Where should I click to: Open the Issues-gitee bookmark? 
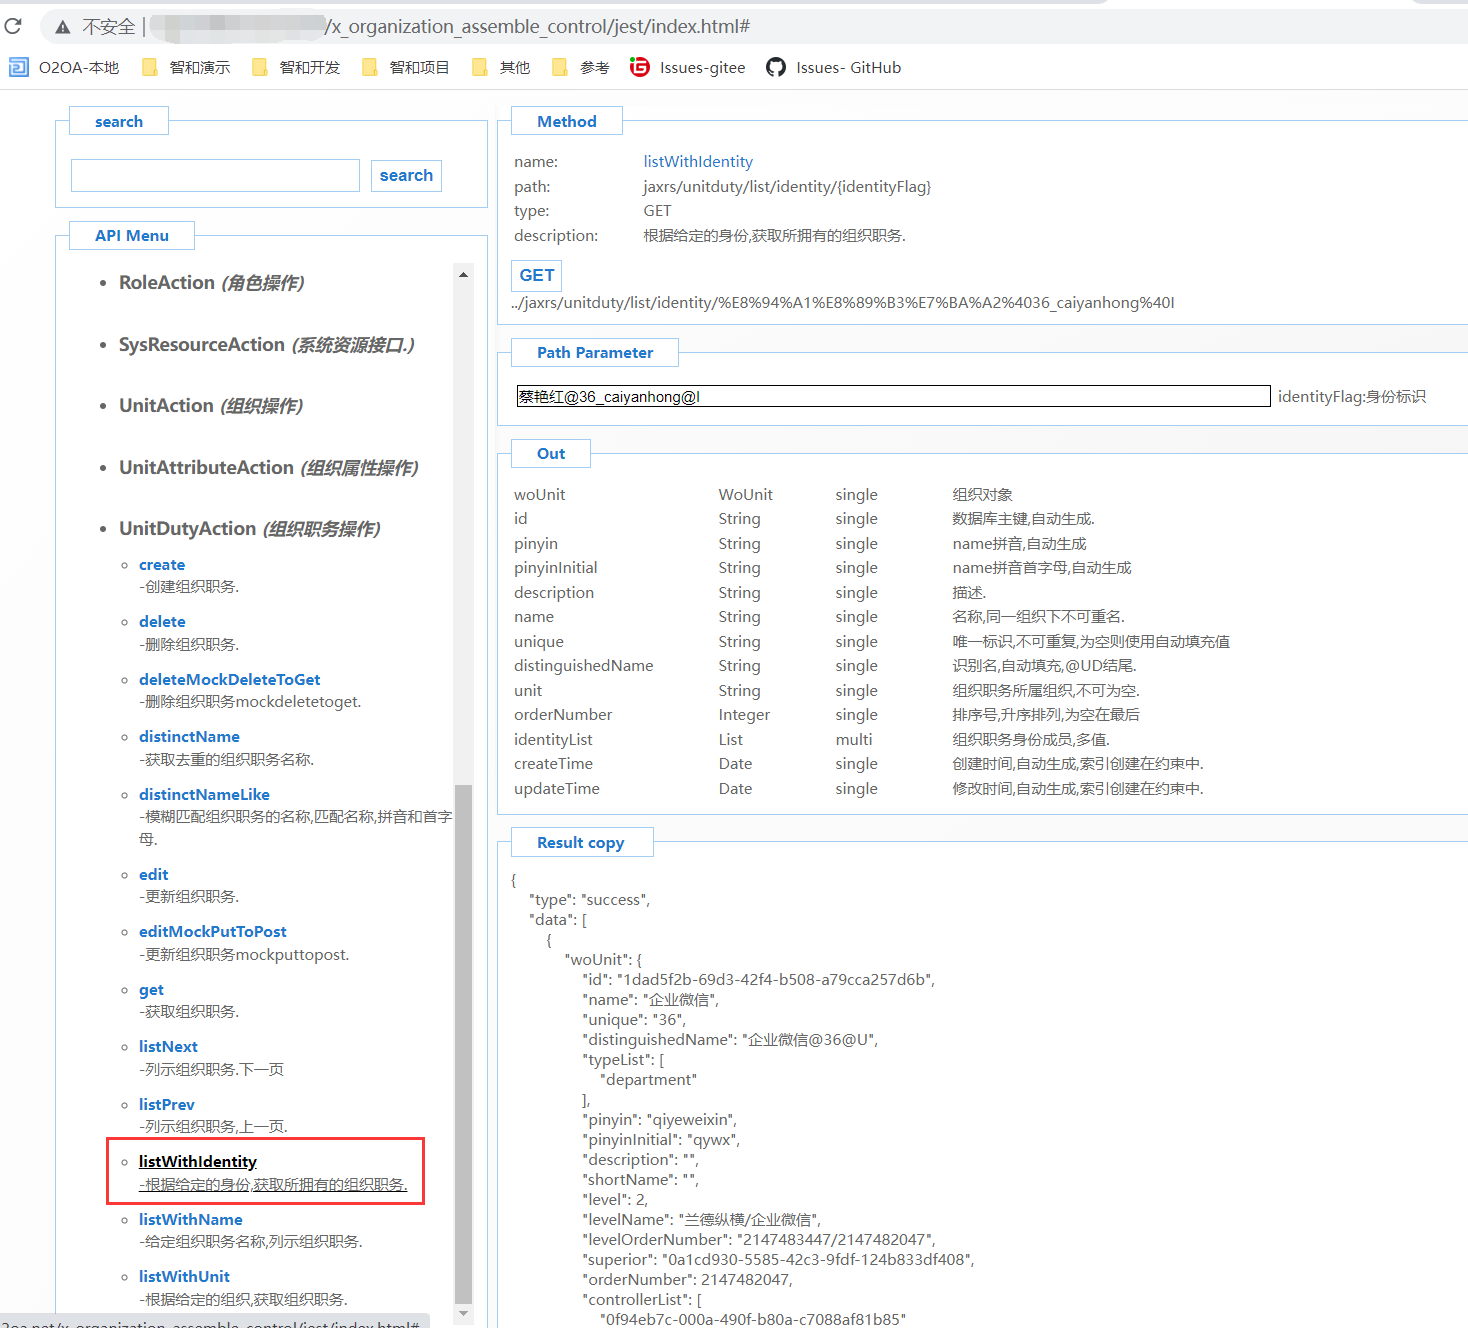point(688,67)
